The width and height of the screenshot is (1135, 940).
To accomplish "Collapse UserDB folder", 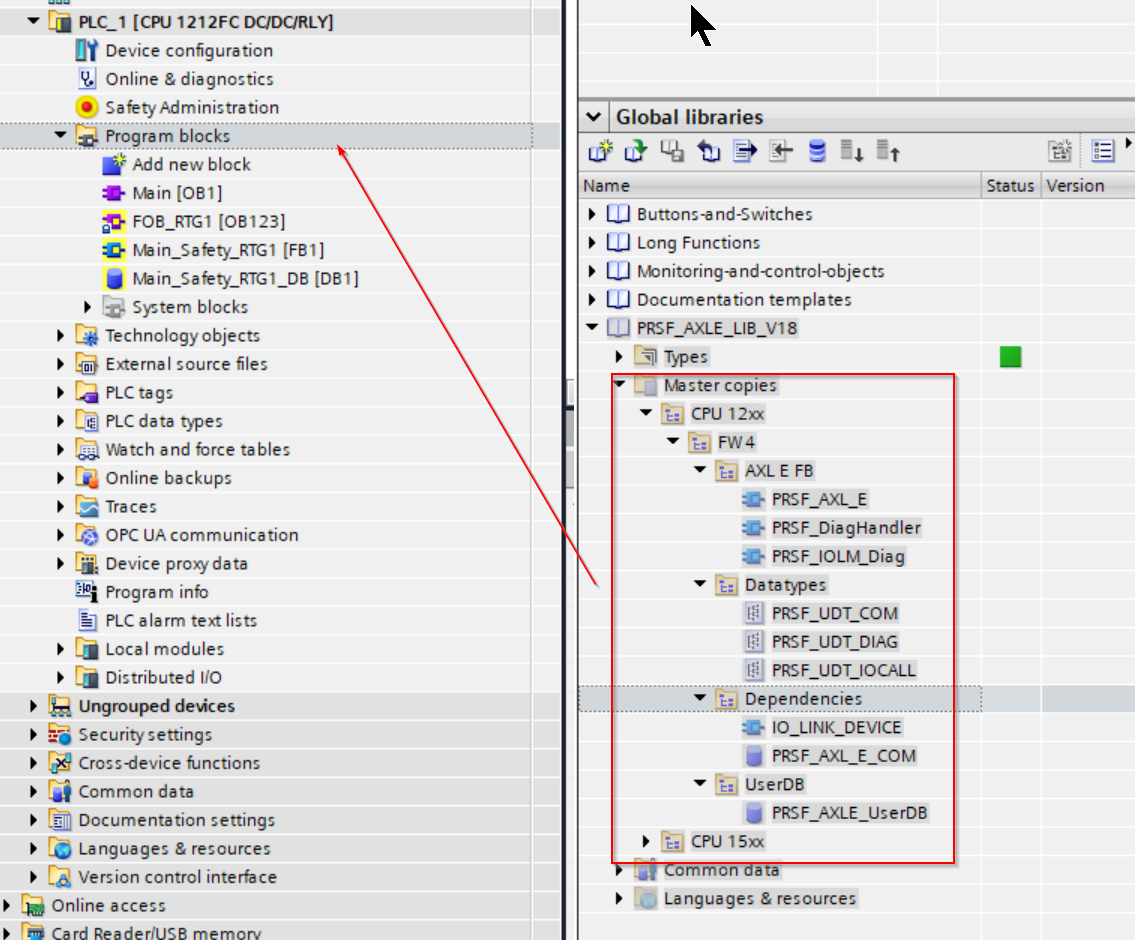I will pos(700,783).
